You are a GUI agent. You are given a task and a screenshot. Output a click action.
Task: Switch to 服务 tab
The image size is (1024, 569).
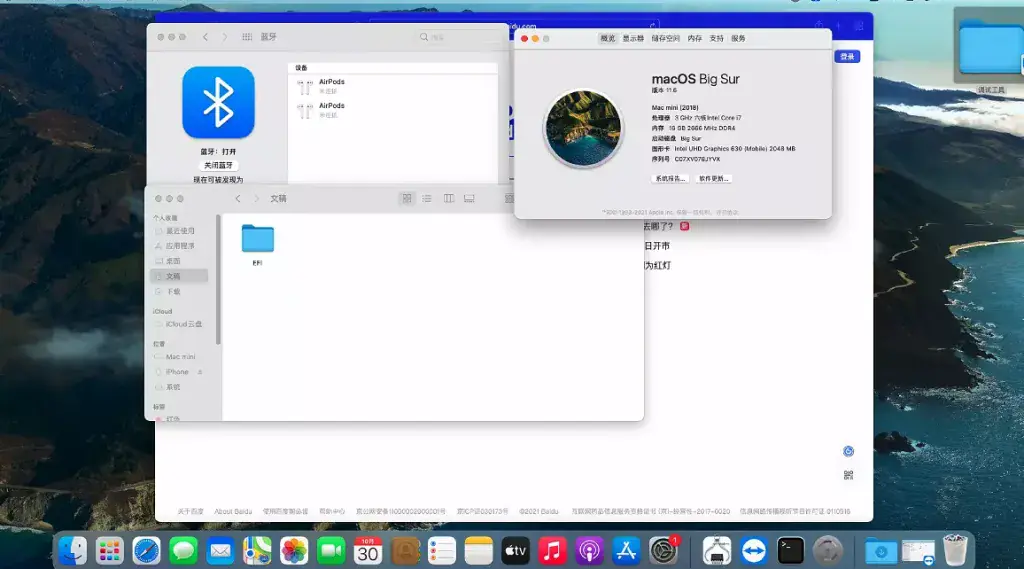738,39
